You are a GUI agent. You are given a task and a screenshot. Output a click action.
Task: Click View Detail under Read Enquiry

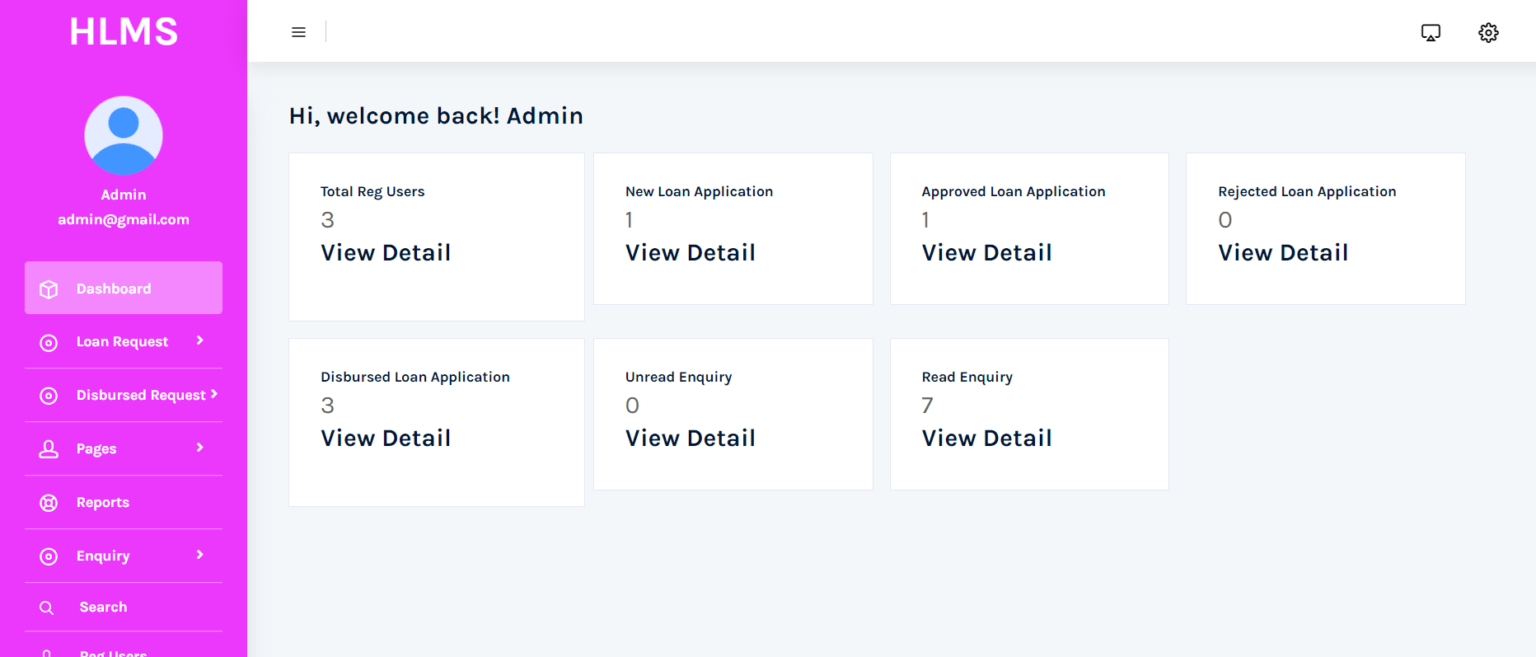pos(986,437)
